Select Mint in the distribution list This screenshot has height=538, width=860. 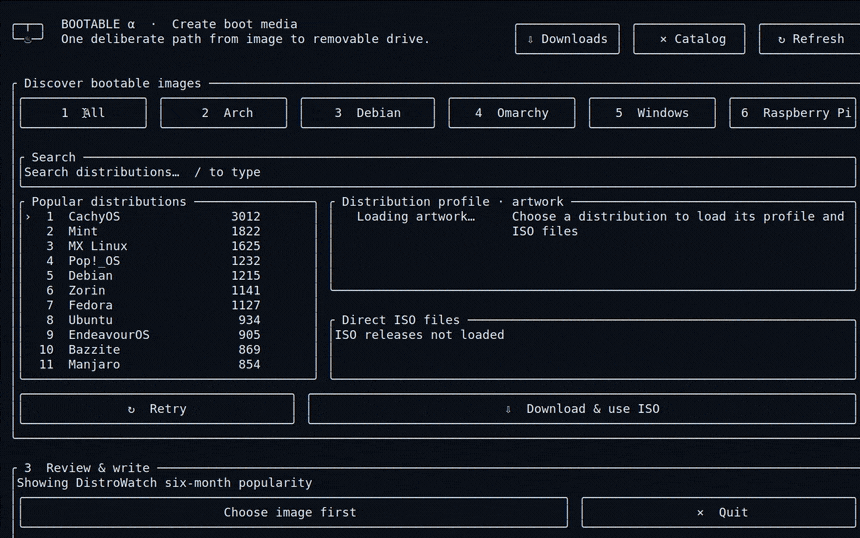pos(168,231)
